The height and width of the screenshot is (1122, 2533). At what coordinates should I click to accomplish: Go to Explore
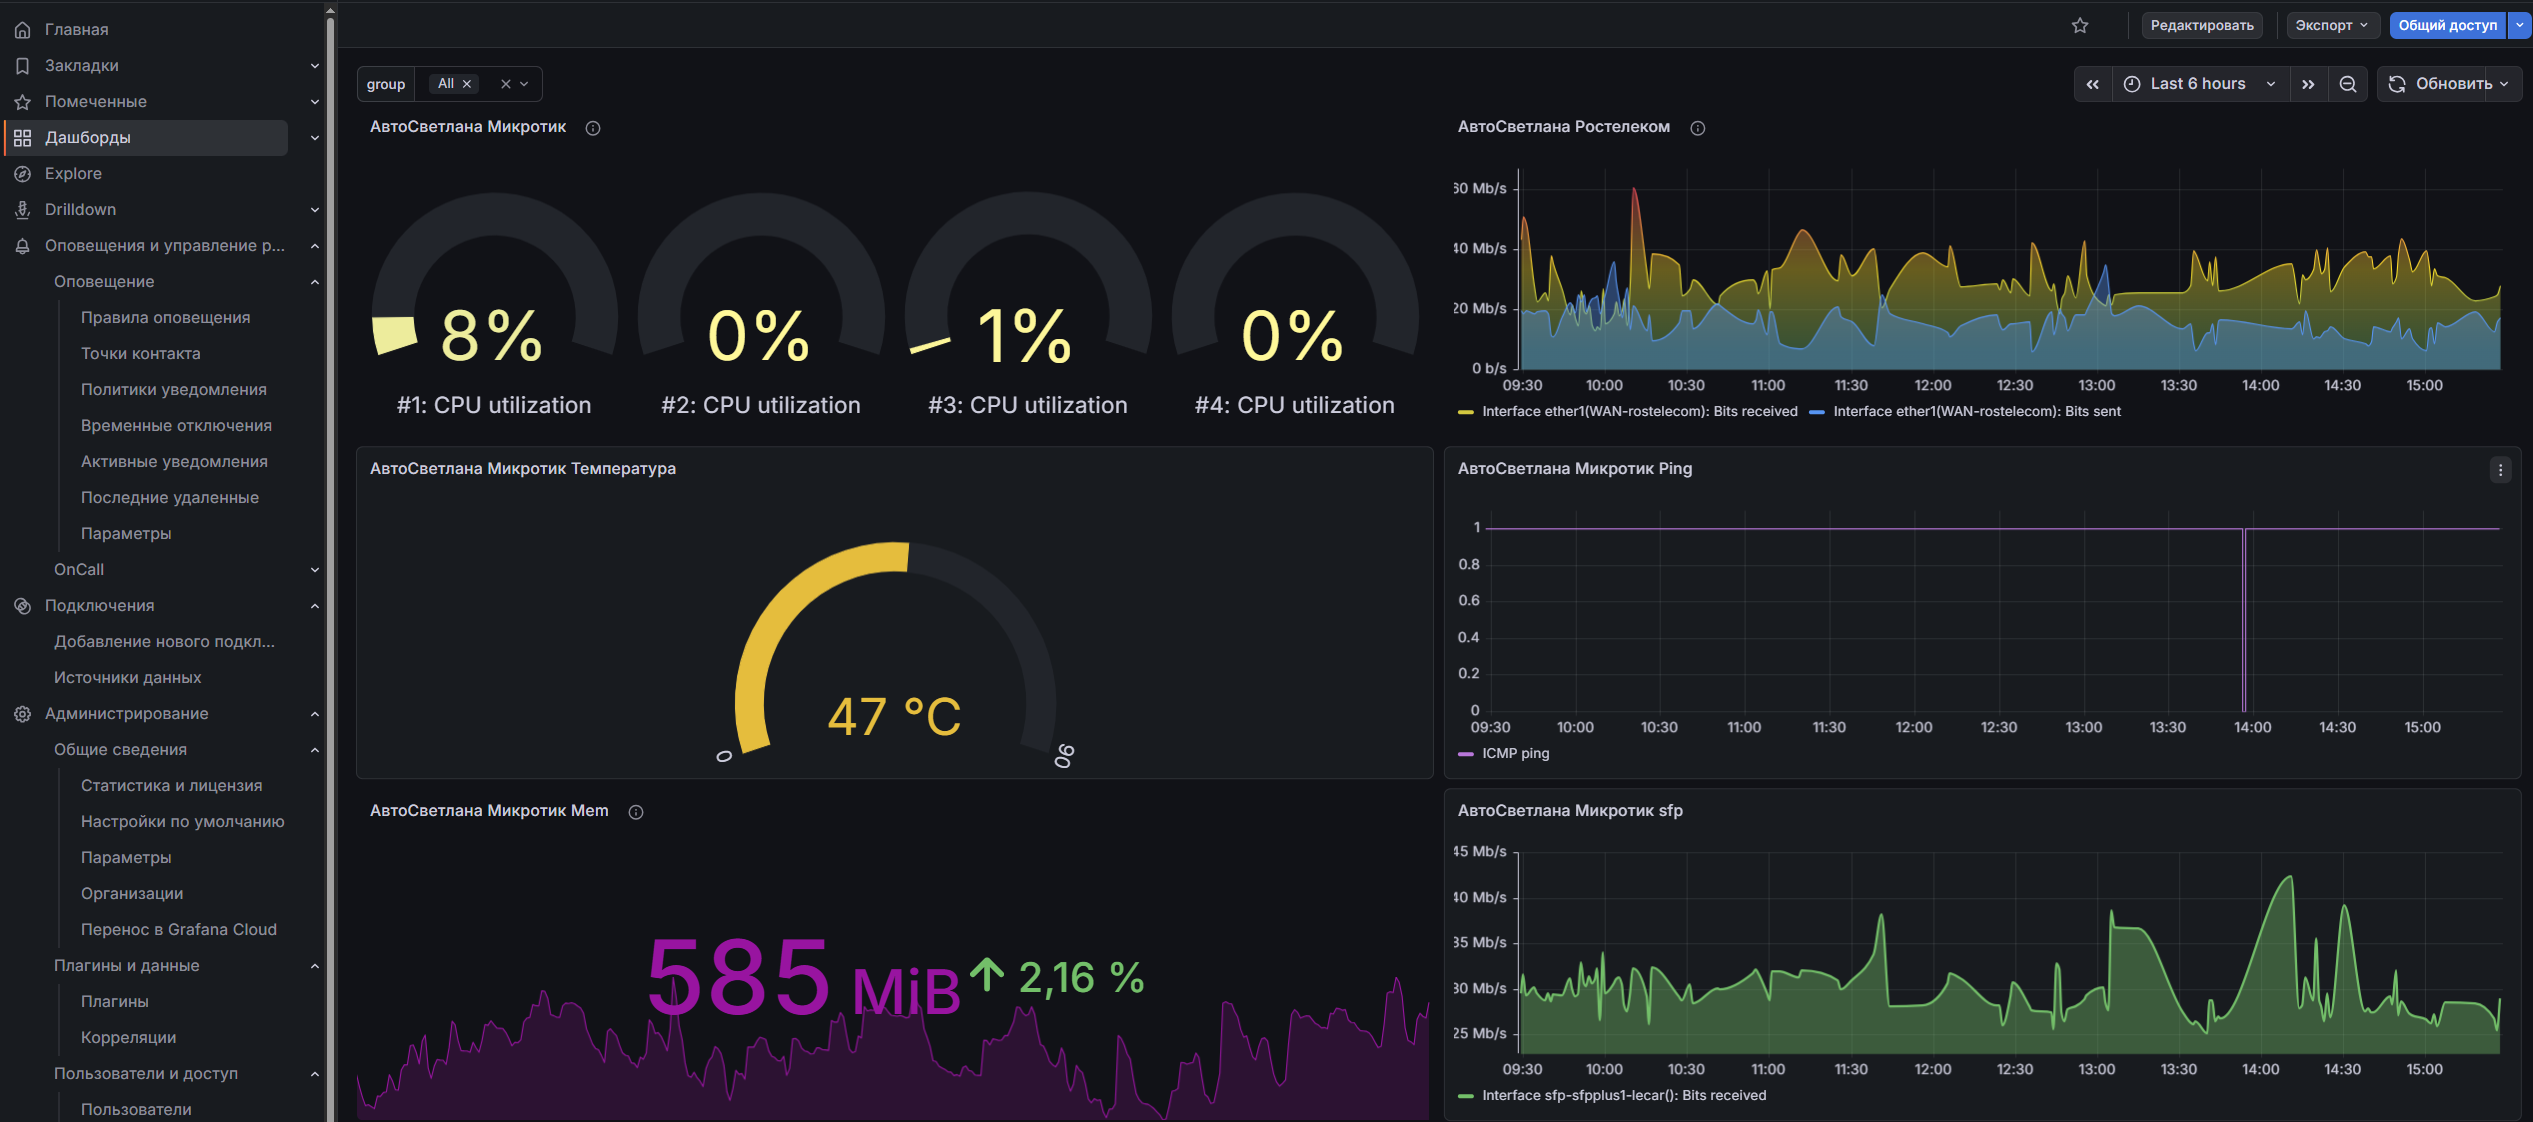click(73, 174)
